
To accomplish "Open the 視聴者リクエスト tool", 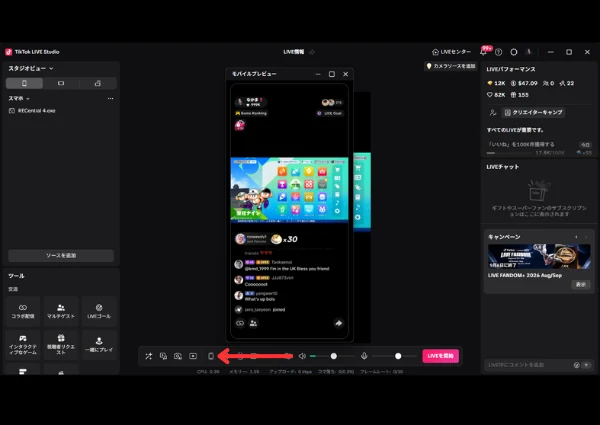I will [x=61, y=345].
